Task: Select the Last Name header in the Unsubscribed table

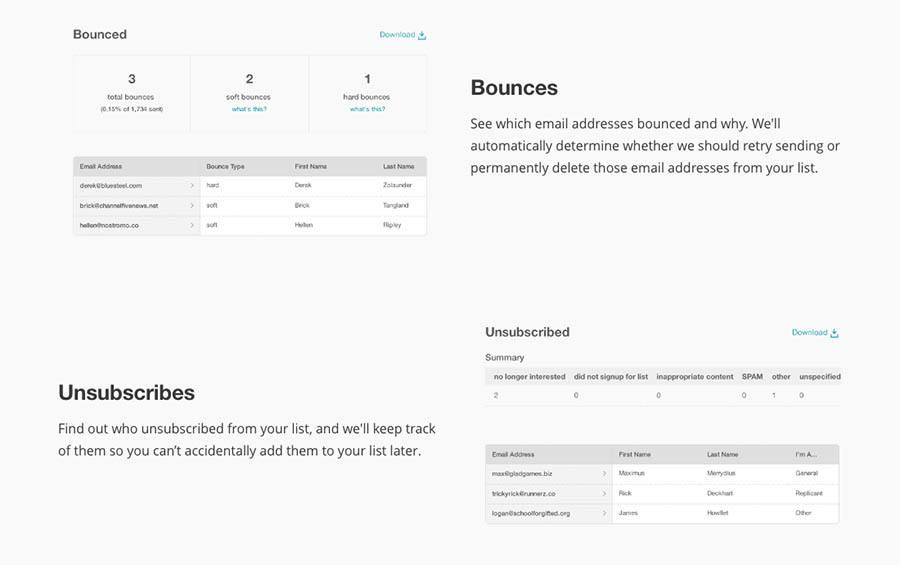Action: tap(722, 454)
